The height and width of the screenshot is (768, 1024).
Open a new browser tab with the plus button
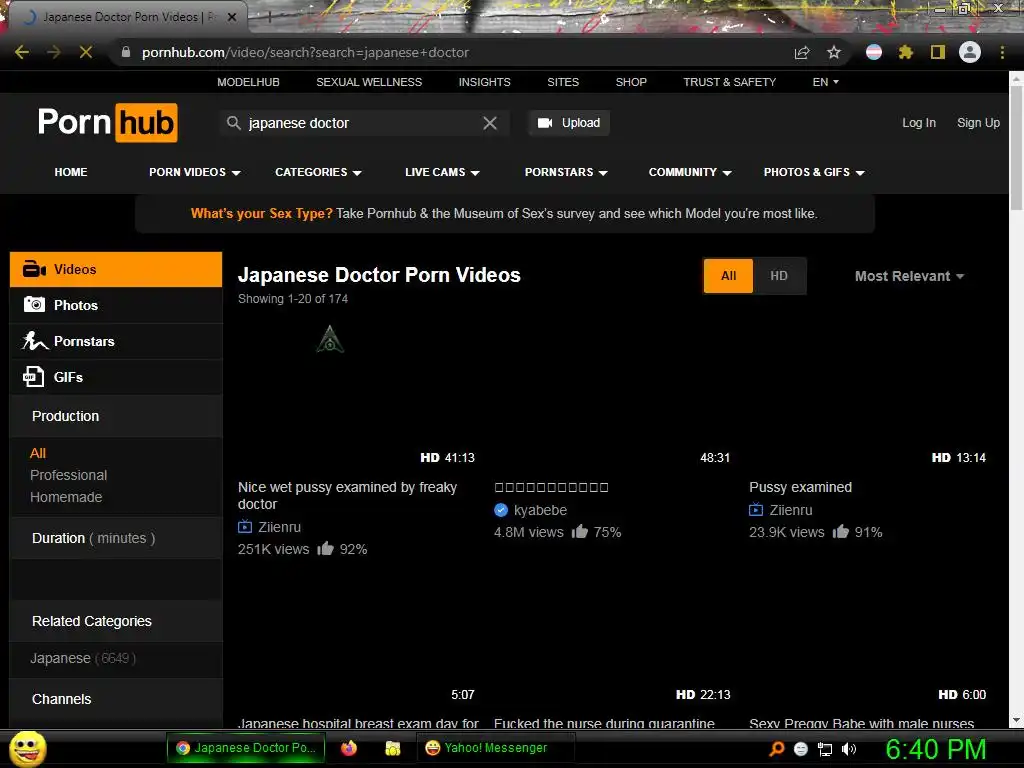pyautogui.click(x=268, y=18)
